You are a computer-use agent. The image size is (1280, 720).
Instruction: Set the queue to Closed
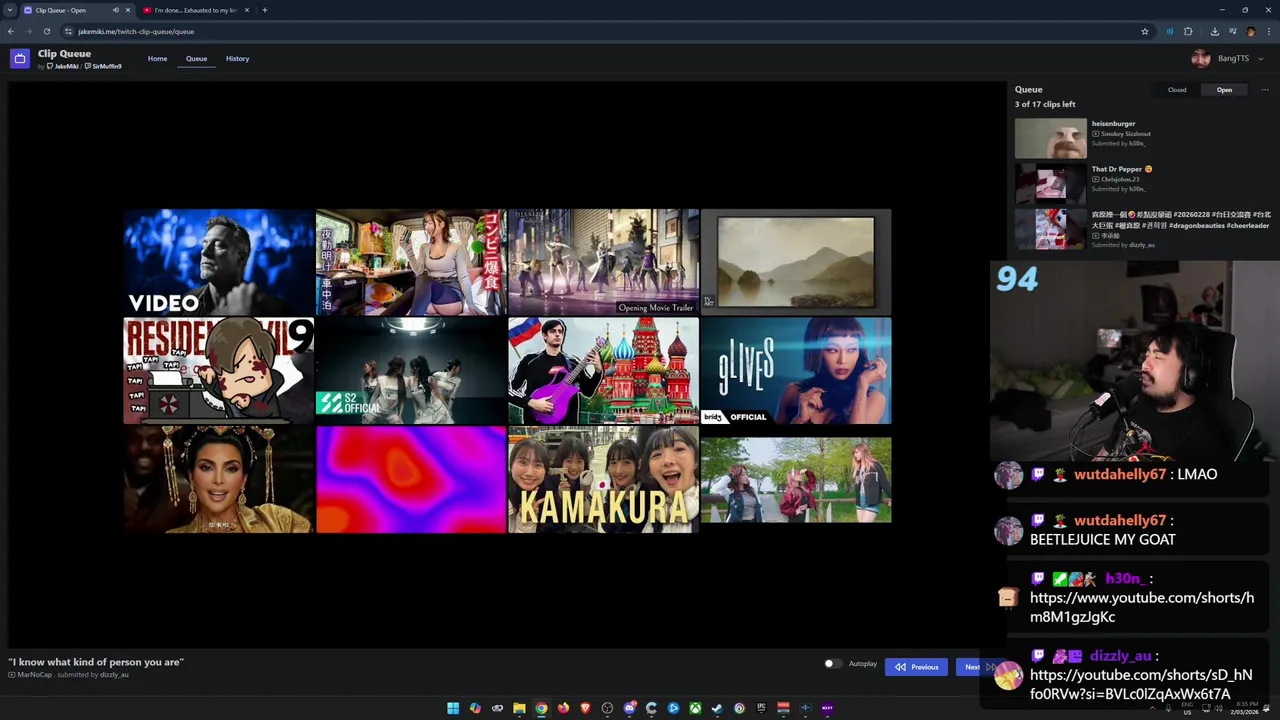[1177, 90]
